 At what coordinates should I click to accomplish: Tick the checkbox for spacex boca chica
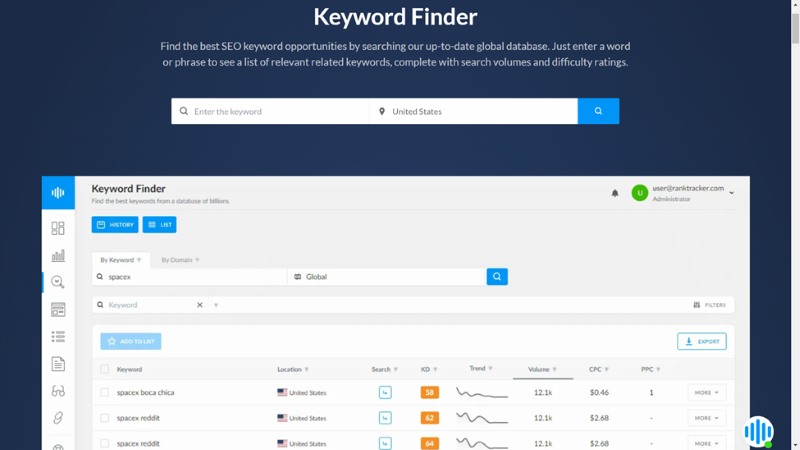click(x=105, y=392)
